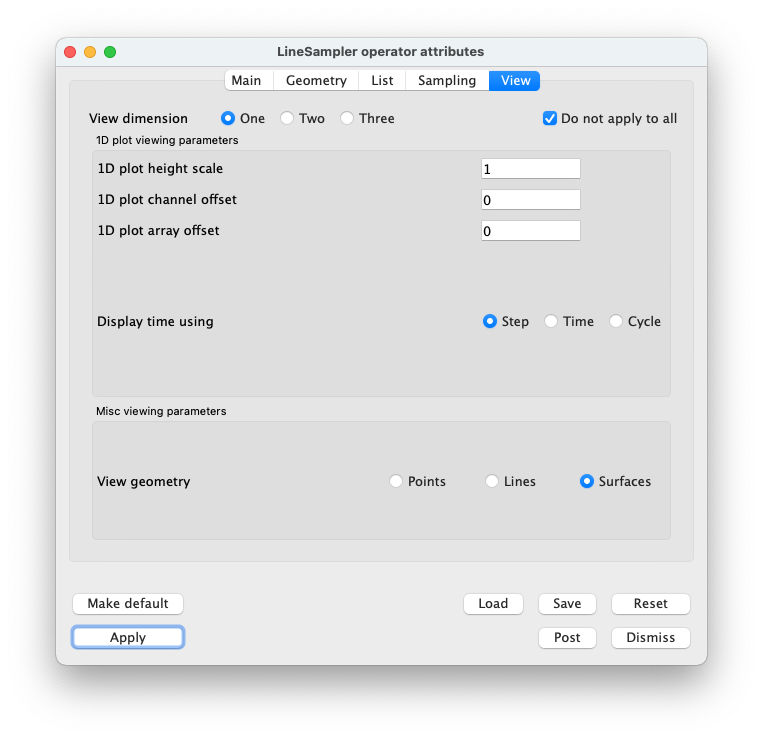This screenshot has height=739, width=763.
Task: Dismiss the LineSampler window
Action: coord(651,638)
